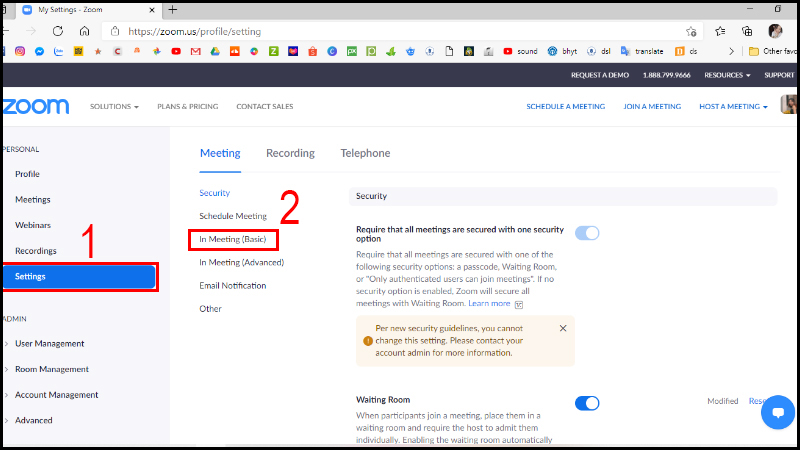Expand Account Management section
The height and width of the screenshot is (450, 800).
point(56,394)
